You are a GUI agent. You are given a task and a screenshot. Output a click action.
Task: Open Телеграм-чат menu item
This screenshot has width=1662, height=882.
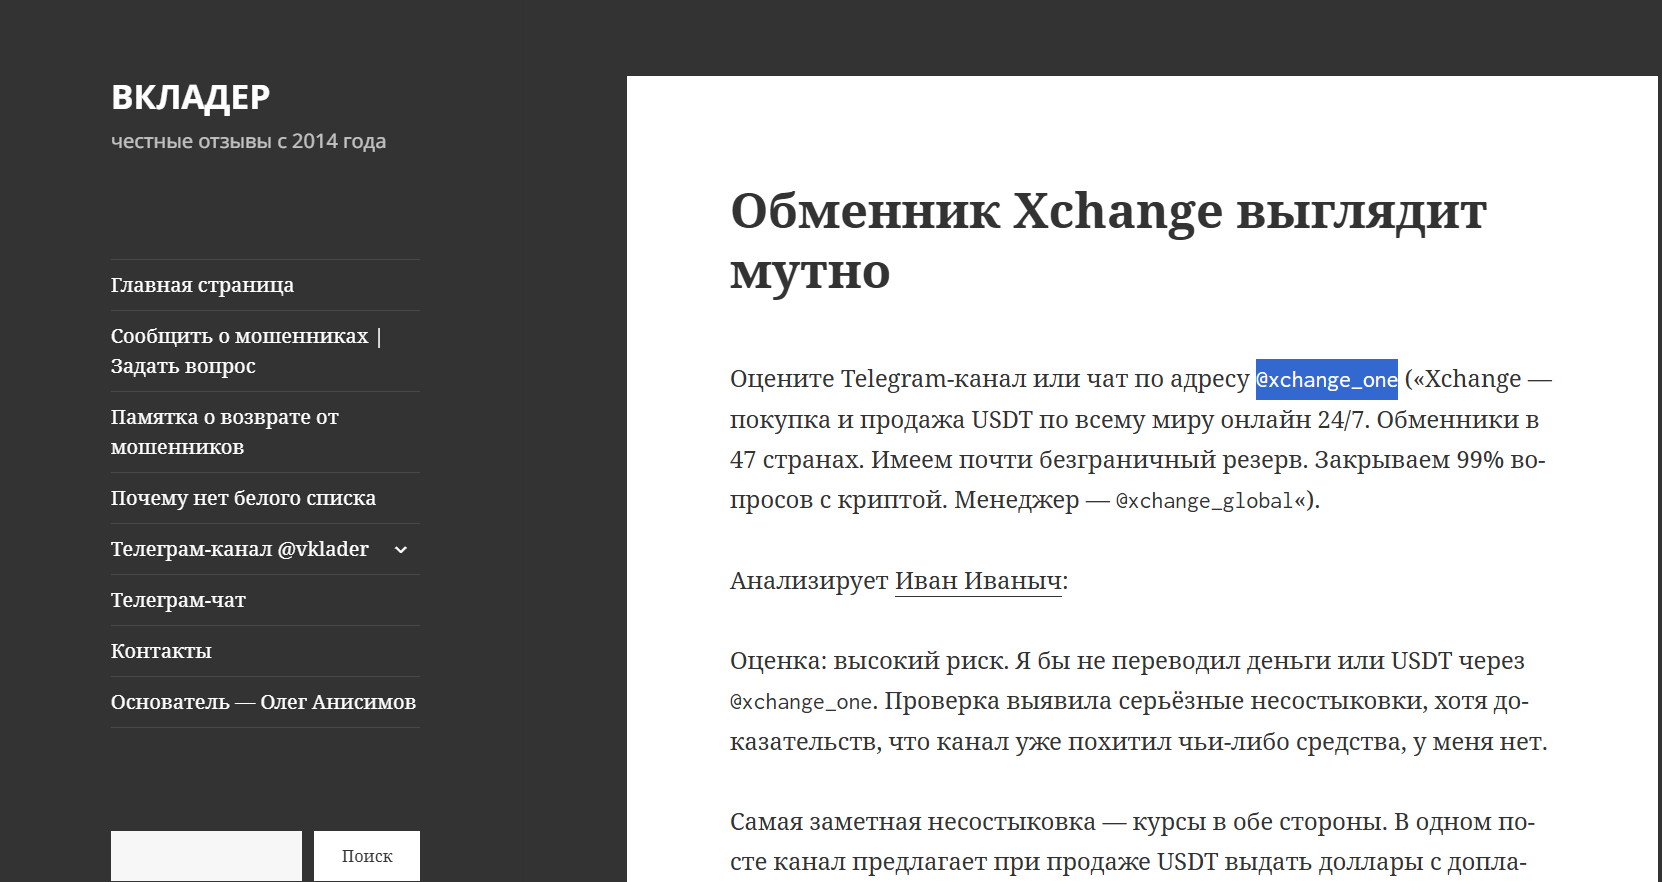pyautogui.click(x=178, y=600)
